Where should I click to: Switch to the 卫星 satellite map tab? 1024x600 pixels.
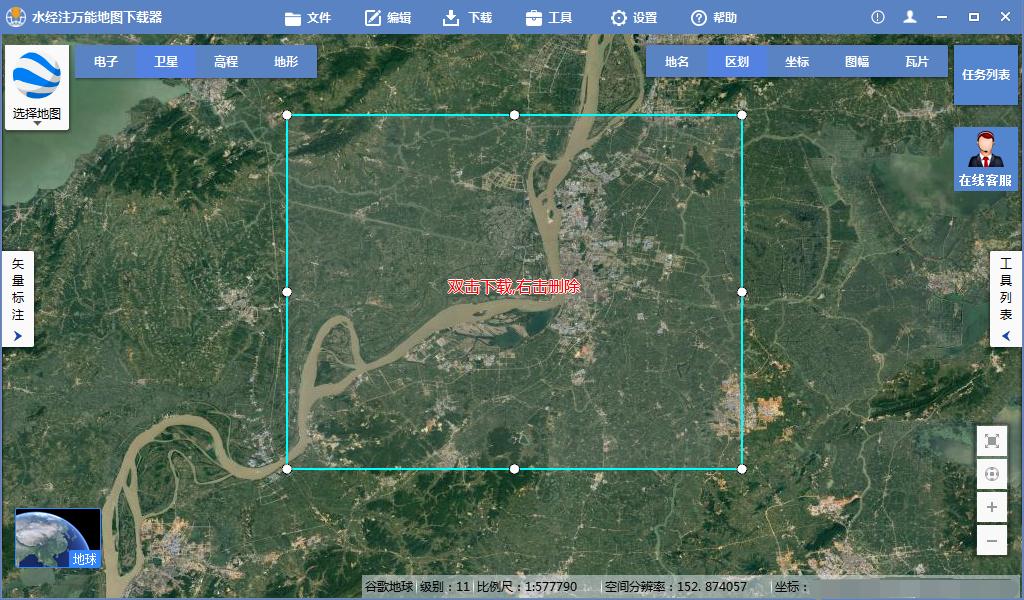166,61
